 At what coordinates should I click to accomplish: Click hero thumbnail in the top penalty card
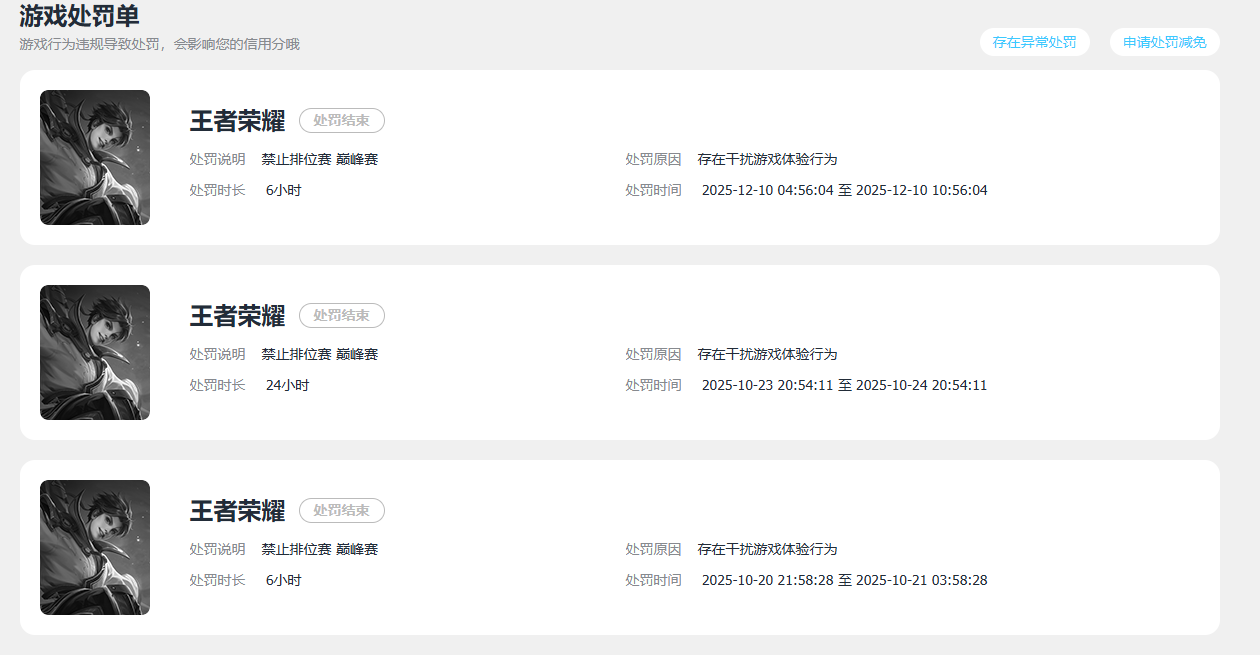click(95, 158)
